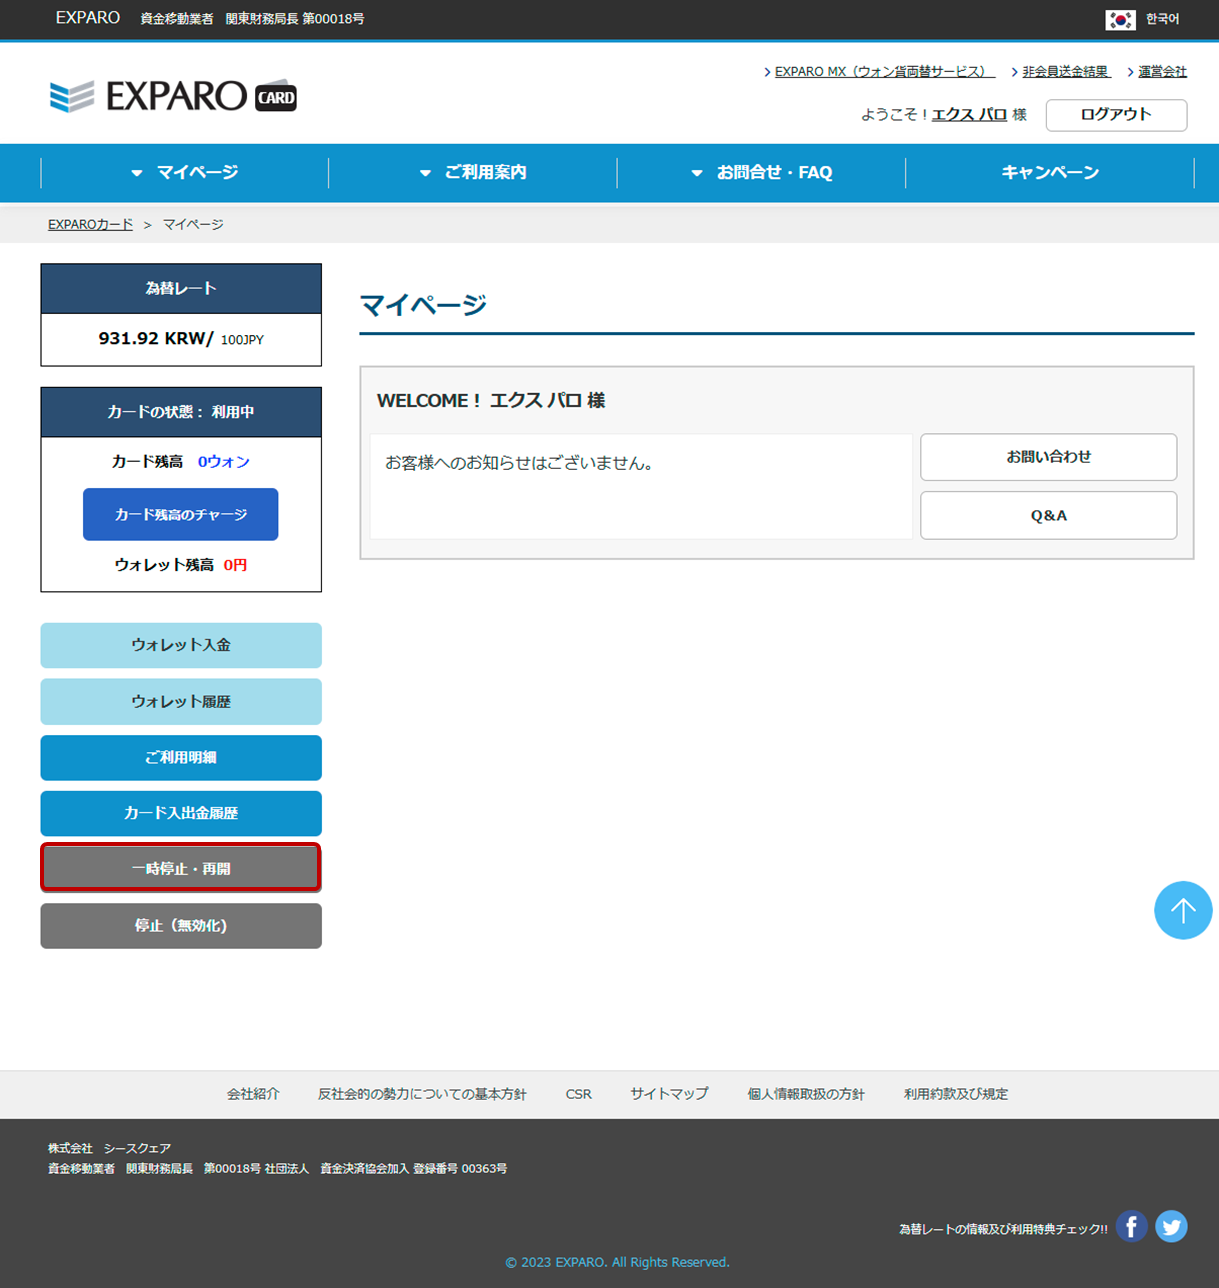Viewport: 1219px width, 1288px height.
Task: Click the EXPARO CARD logo
Action: (x=173, y=96)
